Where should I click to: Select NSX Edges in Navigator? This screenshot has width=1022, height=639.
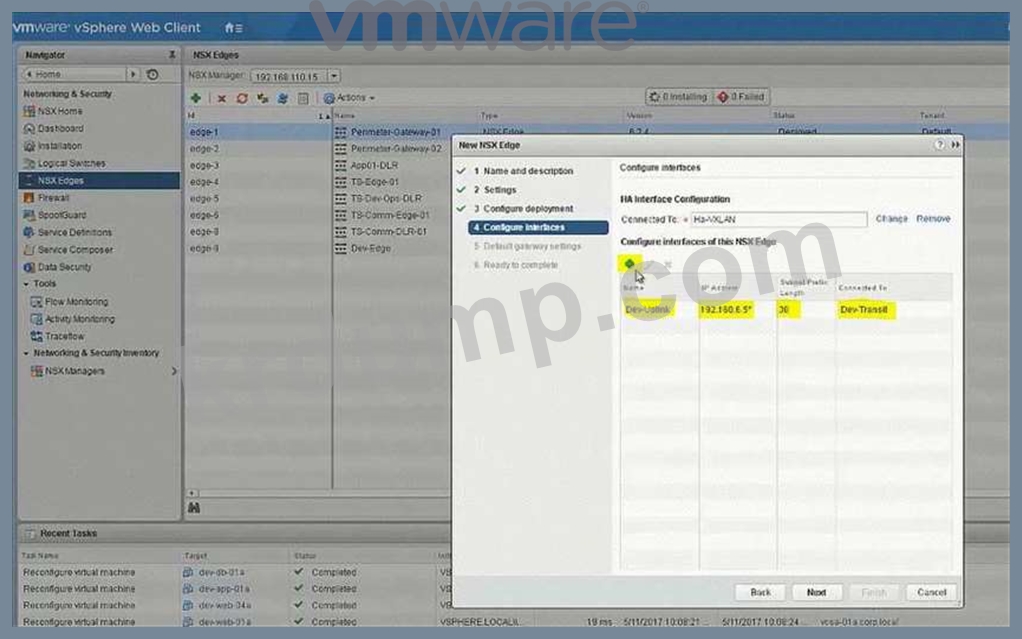tap(99, 181)
